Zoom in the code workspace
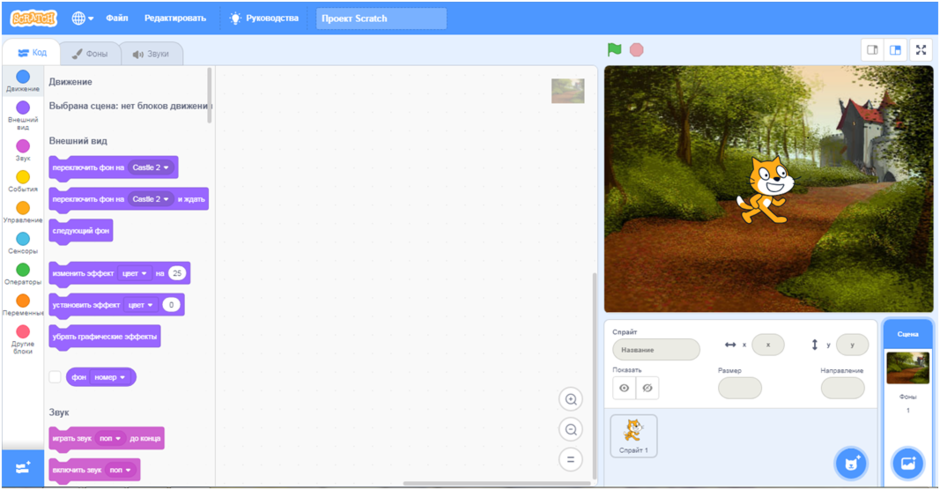Viewport: 940px width, 490px height. (x=571, y=399)
